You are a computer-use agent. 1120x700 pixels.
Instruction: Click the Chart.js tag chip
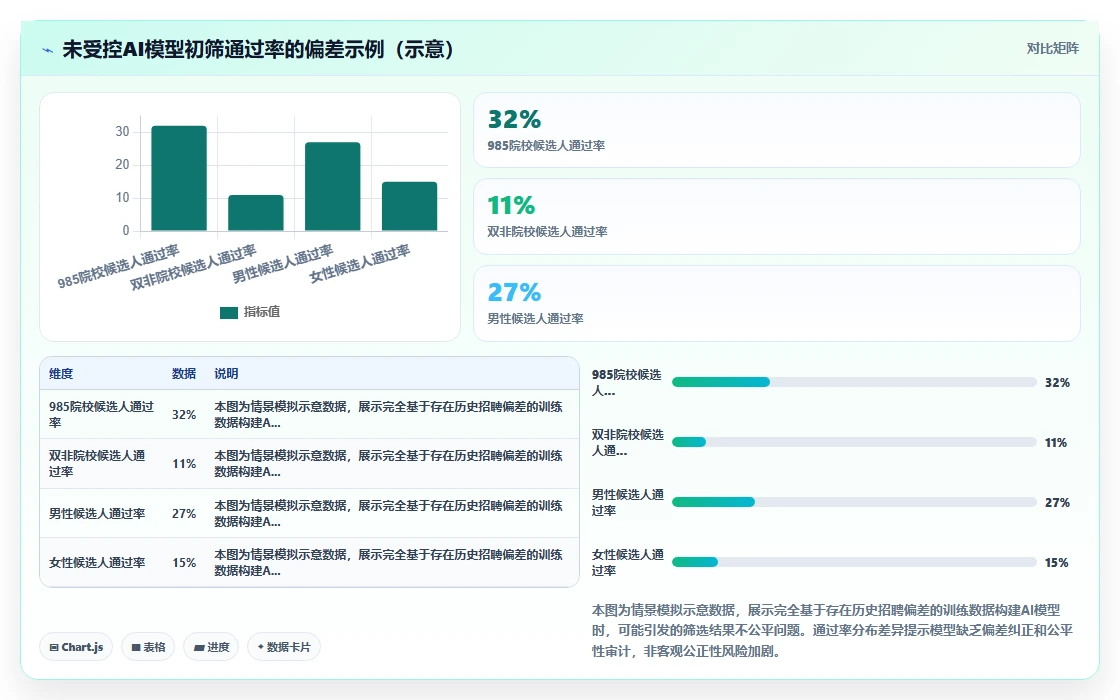coord(76,647)
